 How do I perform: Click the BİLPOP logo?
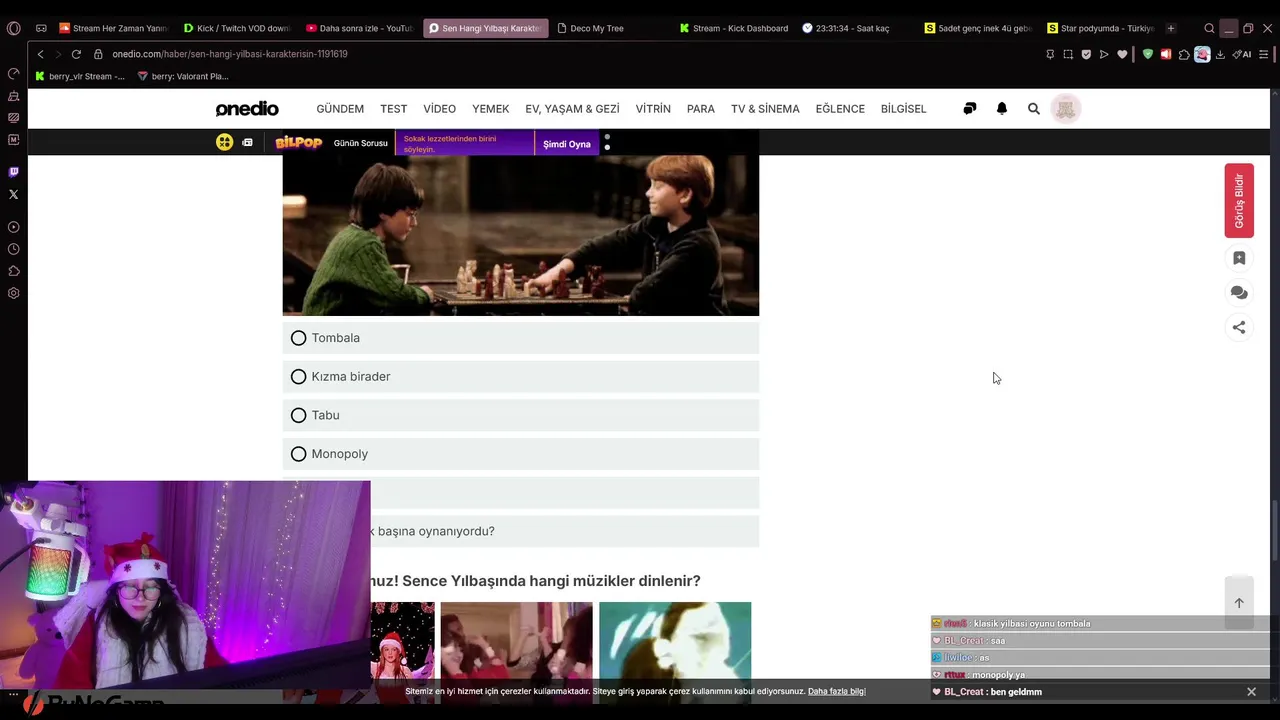(x=298, y=143)
